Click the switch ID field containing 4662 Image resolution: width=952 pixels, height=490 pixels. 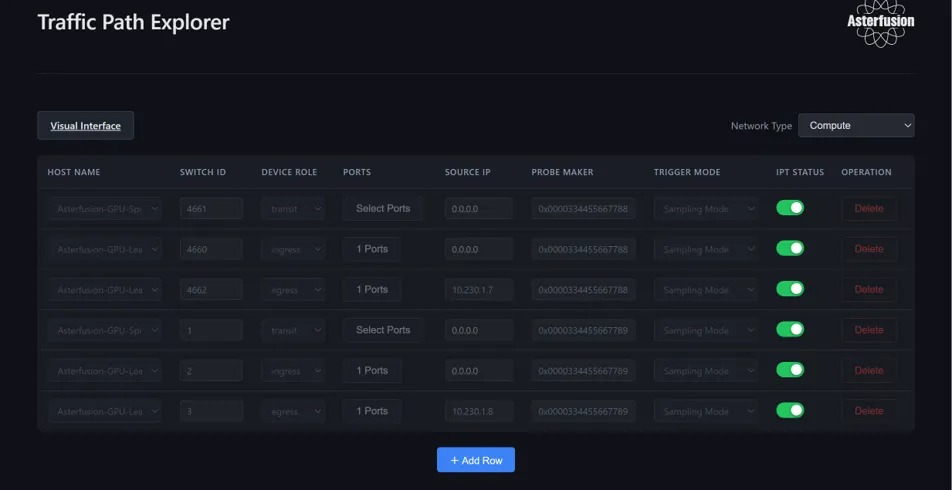coord(211,290)
